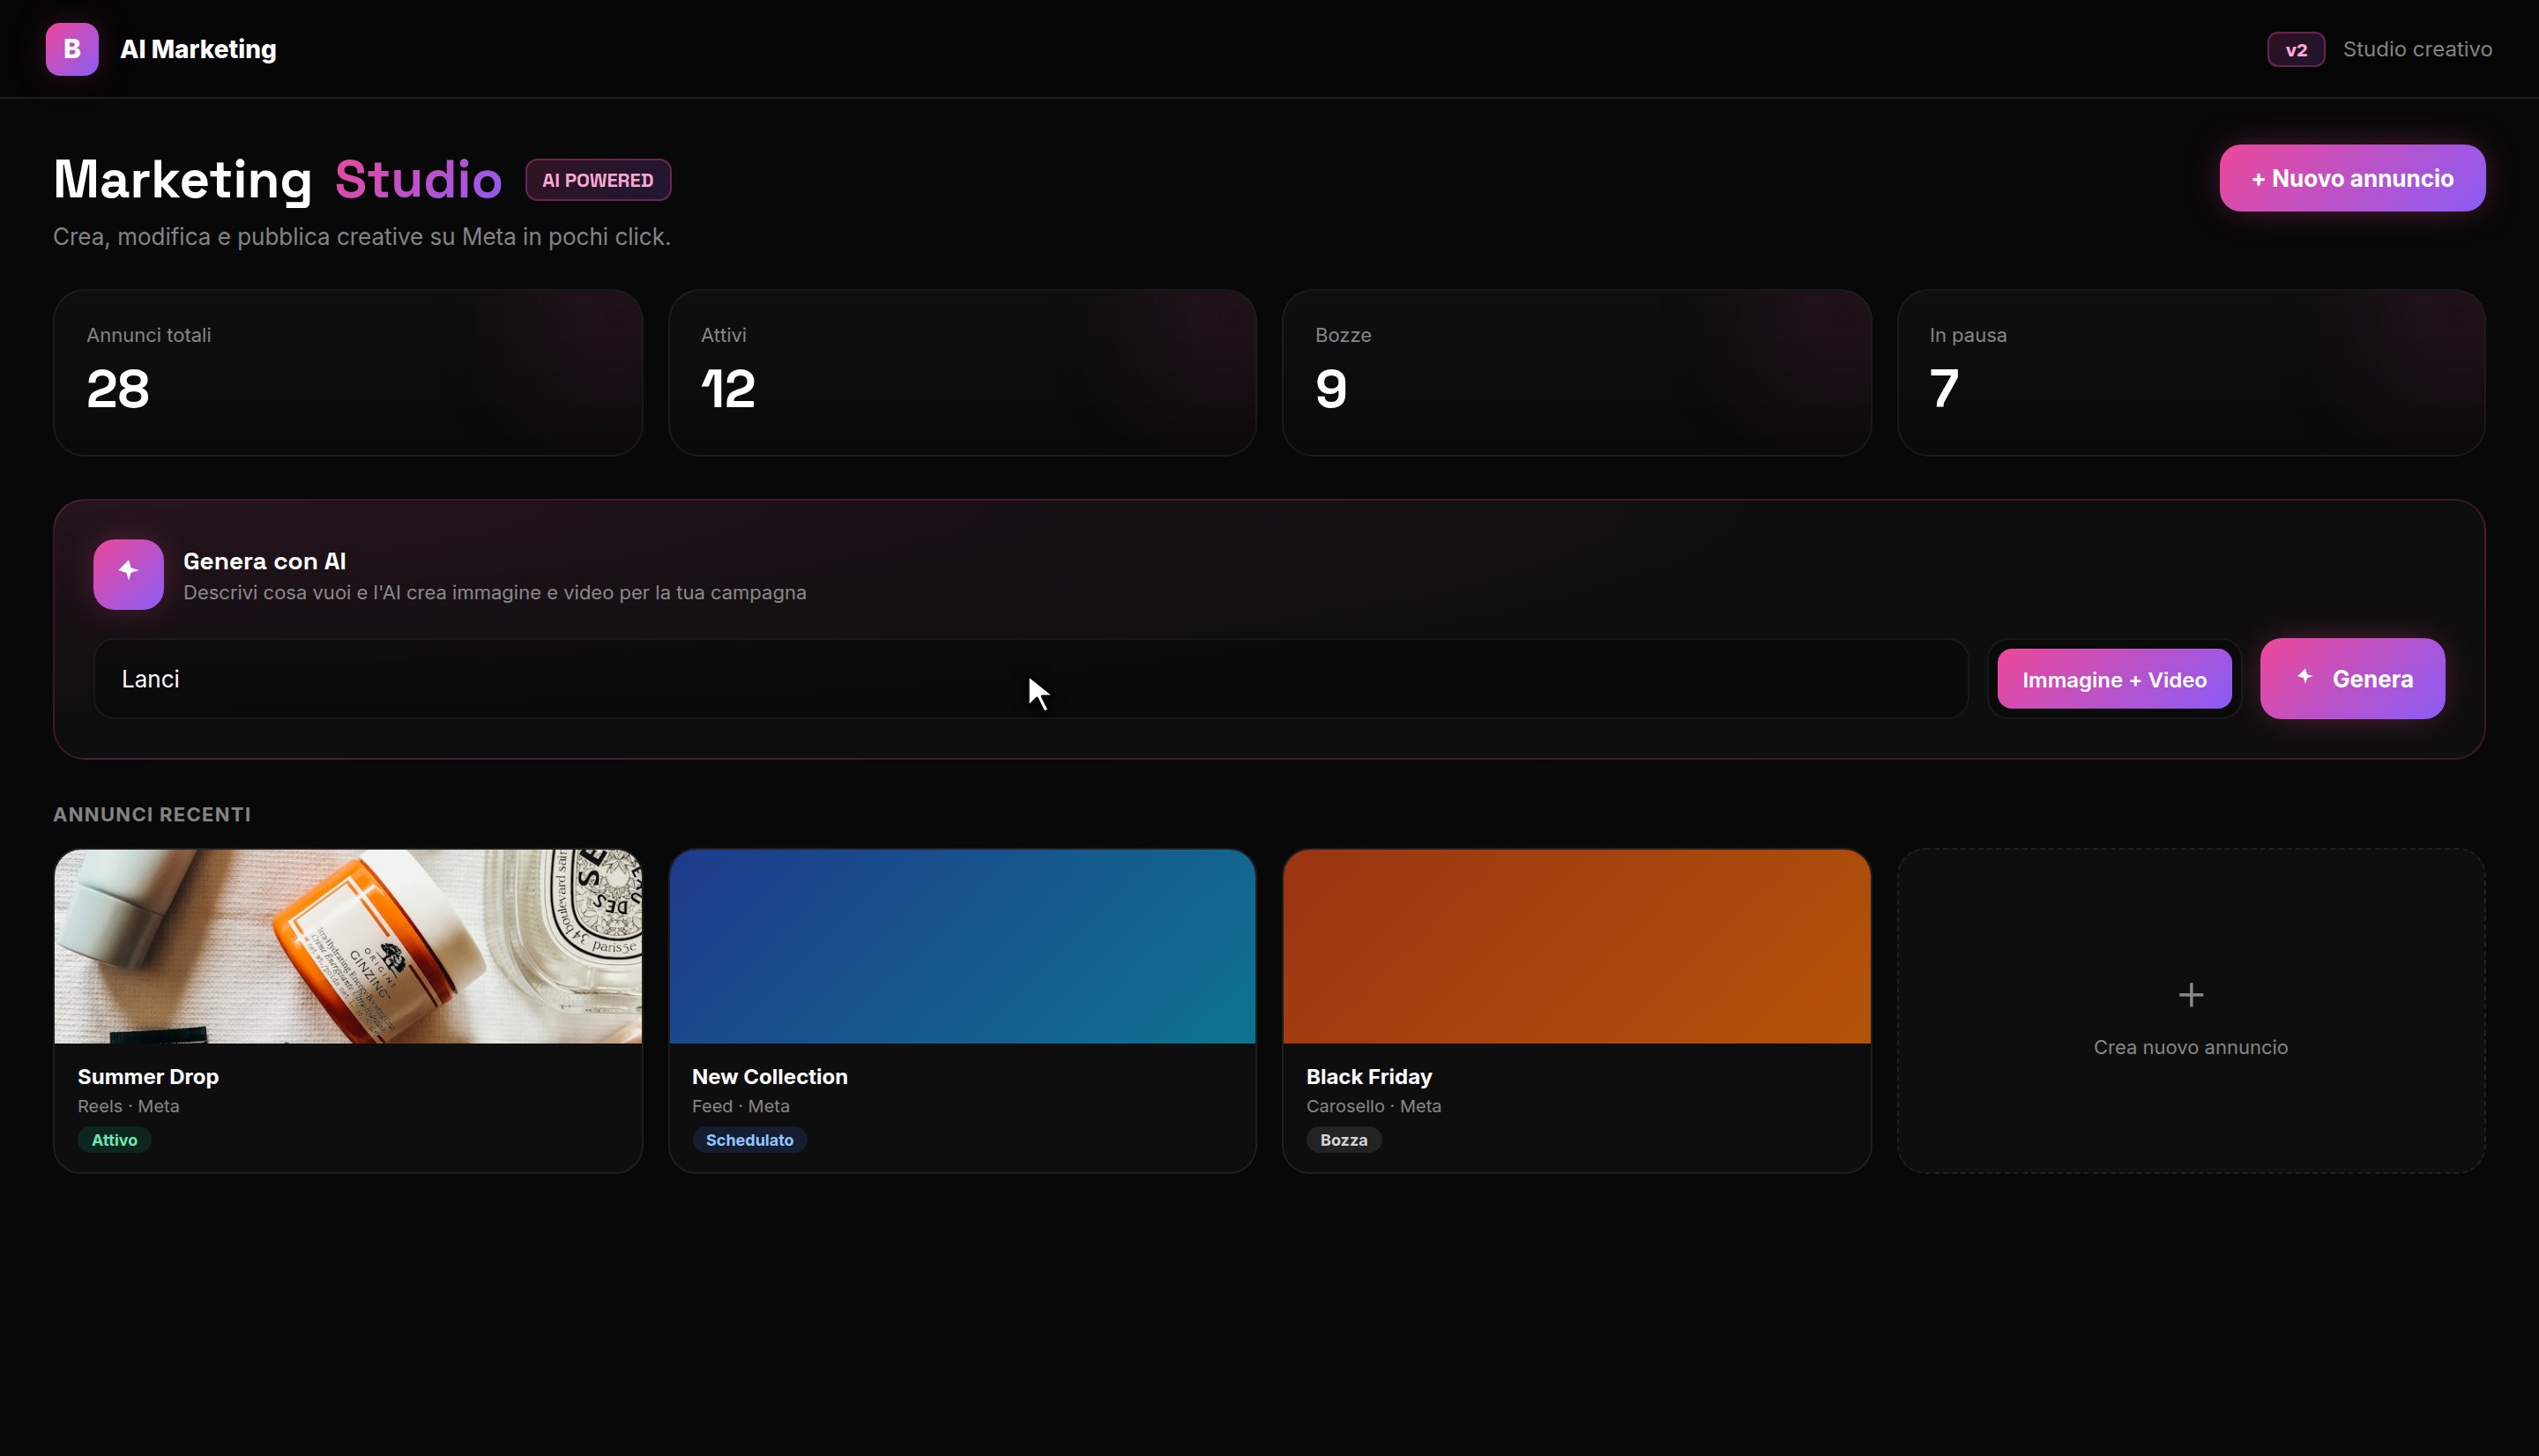
Task: Open the Summer Drop product thumbnail
Action: 348,946
